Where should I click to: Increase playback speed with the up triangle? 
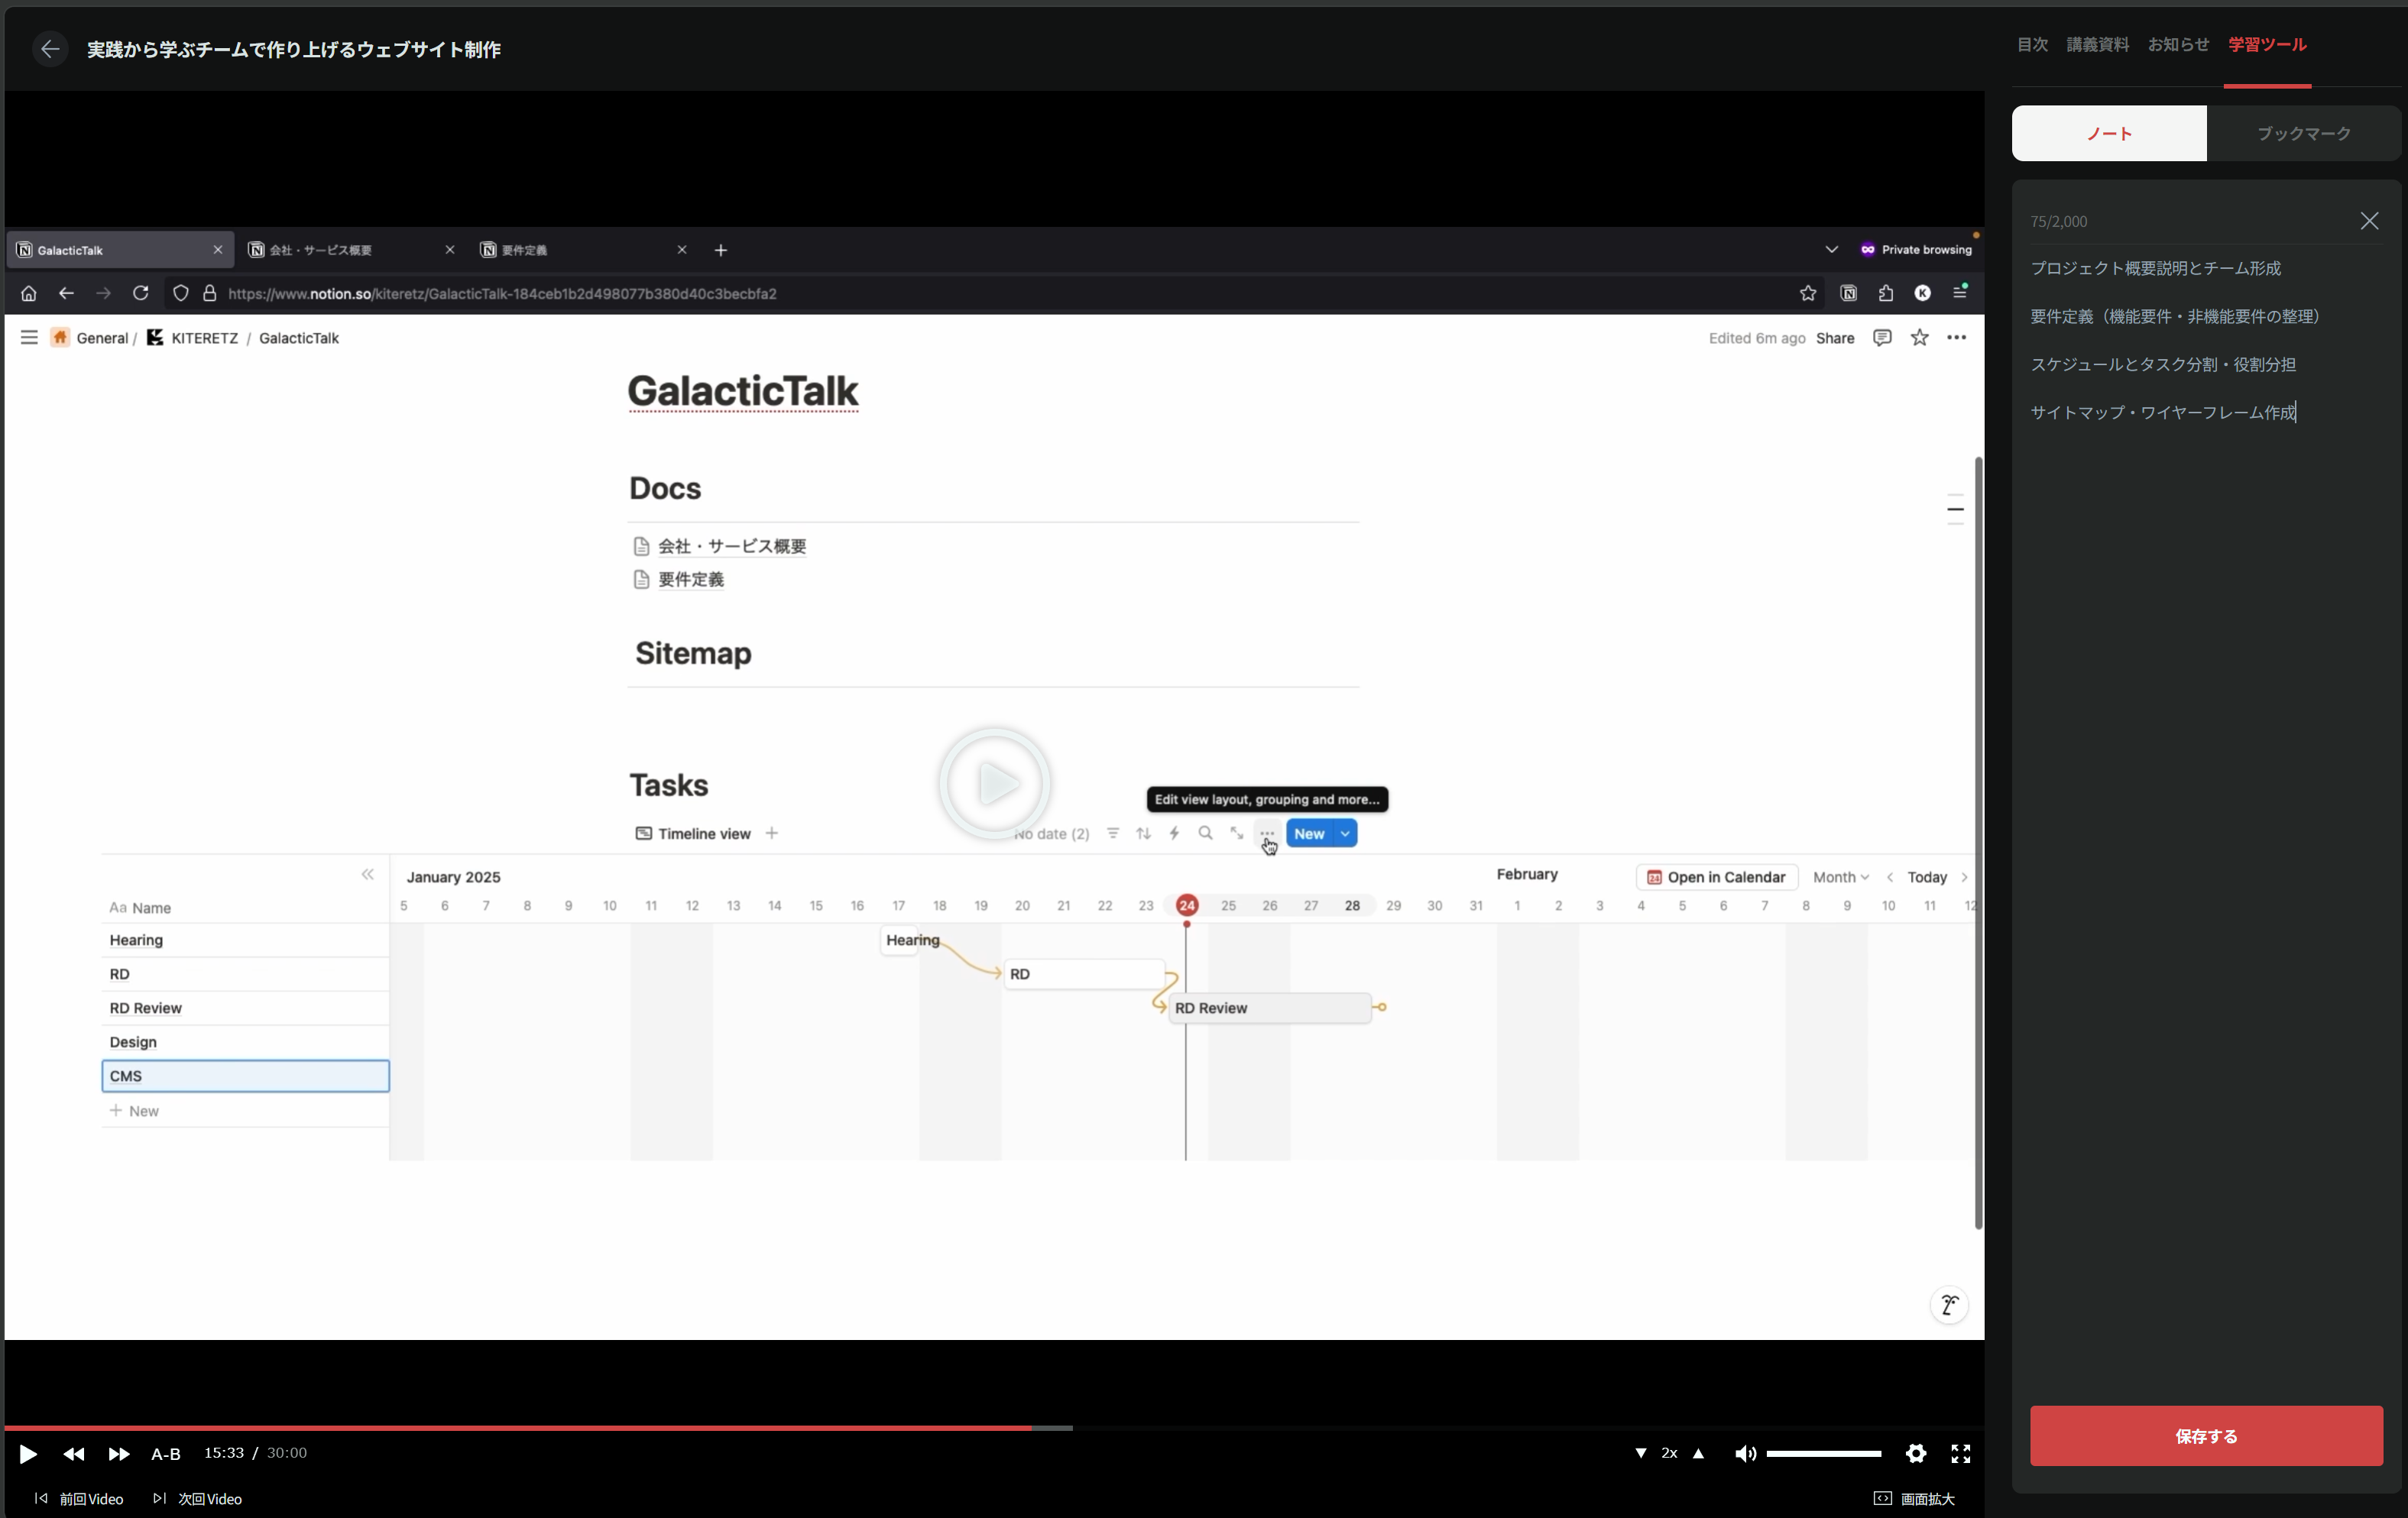[1698, 1453]
